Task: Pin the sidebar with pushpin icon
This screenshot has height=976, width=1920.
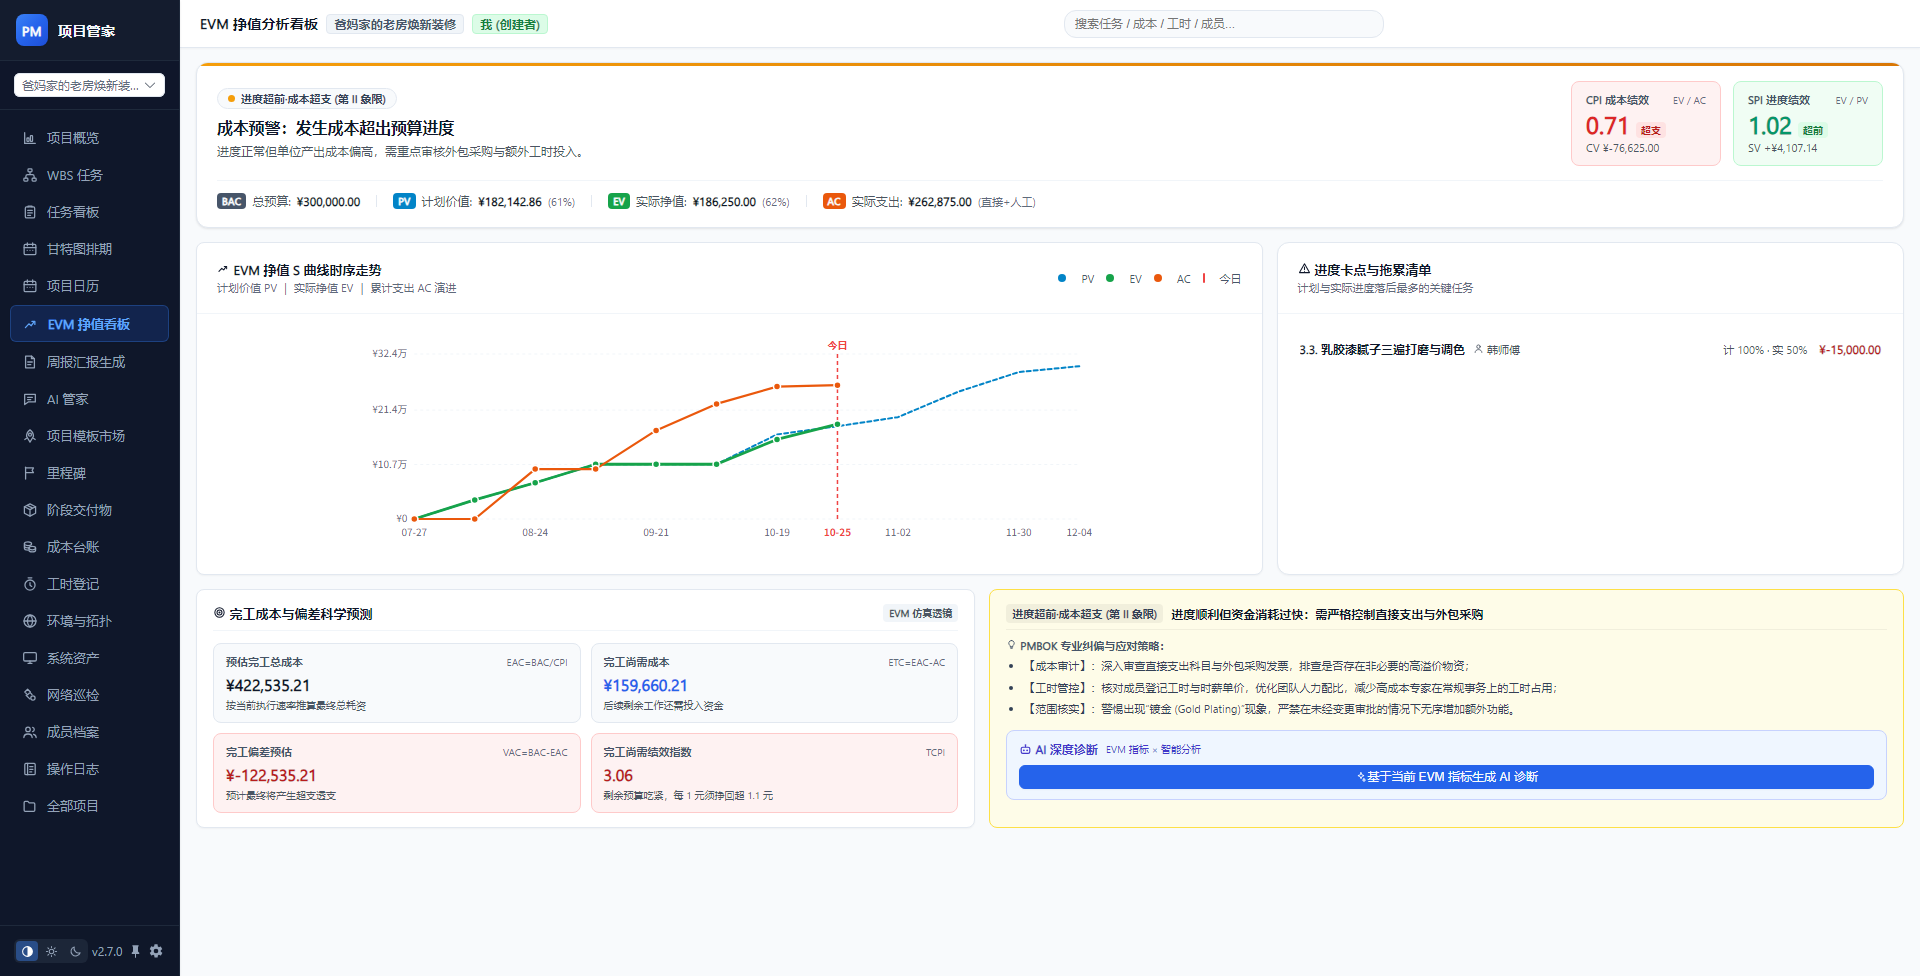Action: tap(135, 951)
